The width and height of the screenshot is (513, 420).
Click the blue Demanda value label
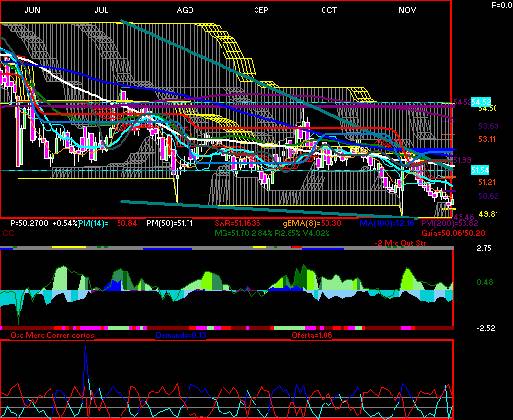(x=181, y=335)
